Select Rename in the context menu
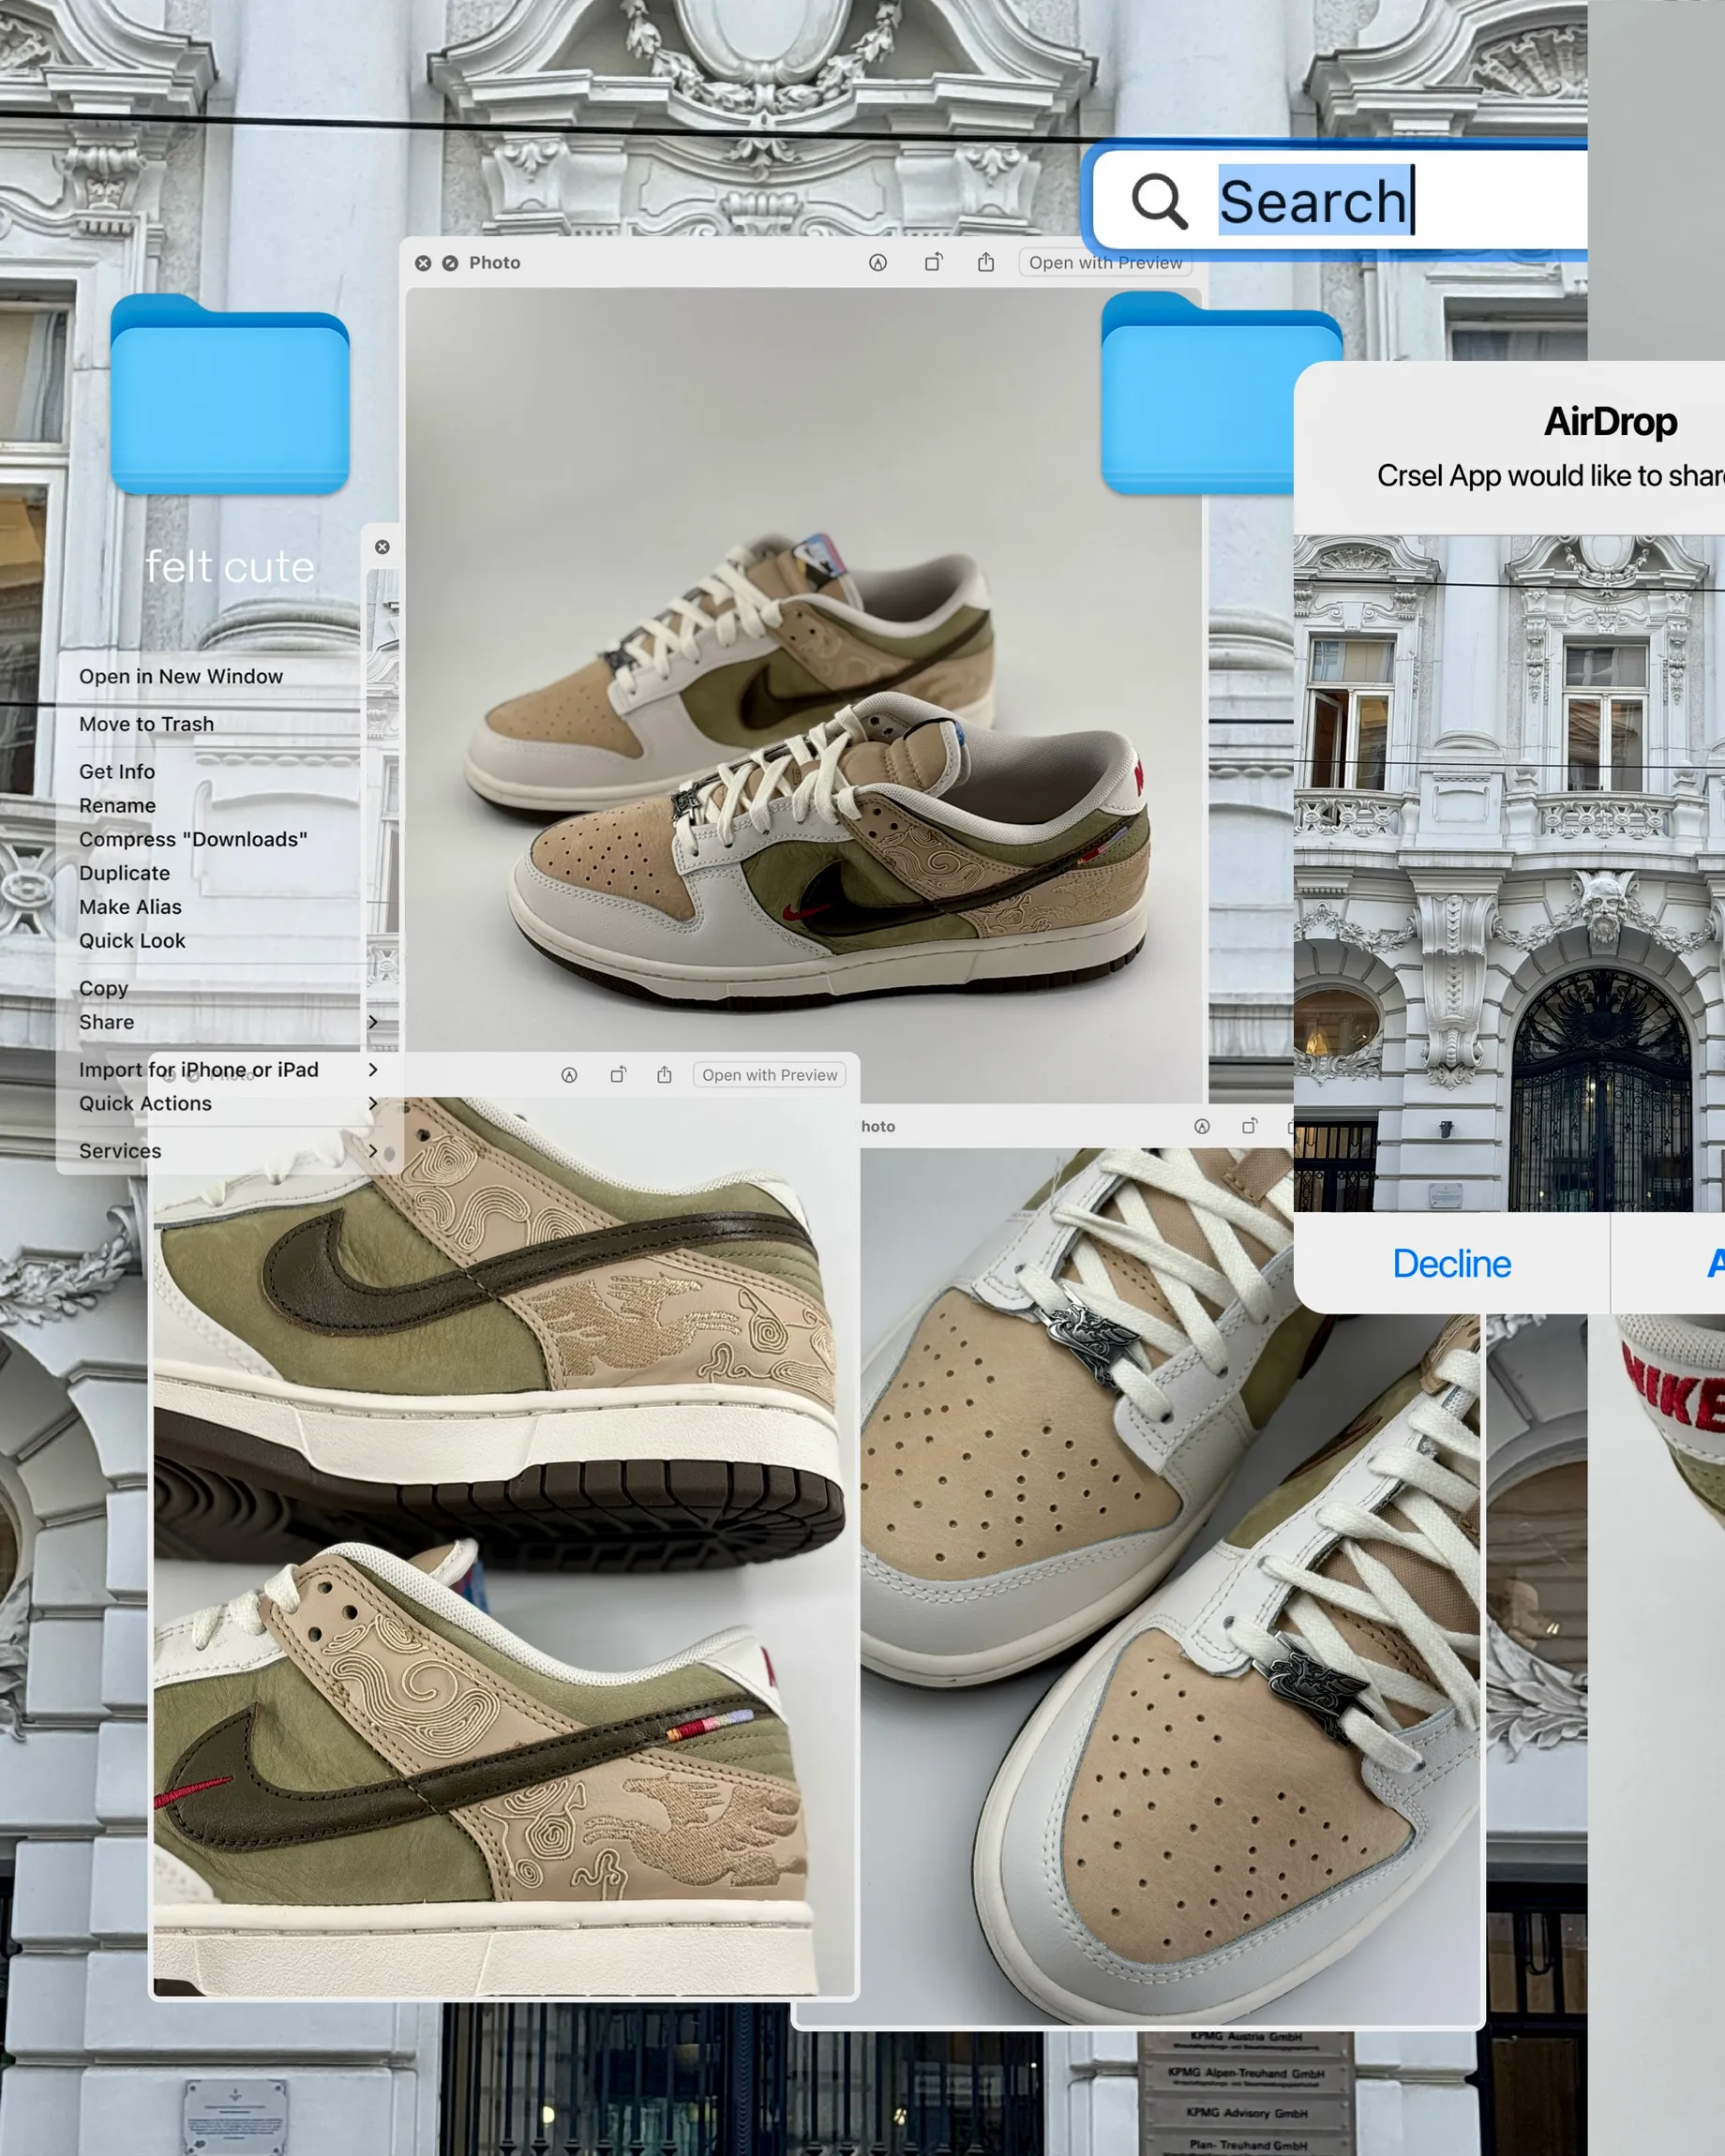Viewport: 1725px width, 2156px height. point(117,806)
